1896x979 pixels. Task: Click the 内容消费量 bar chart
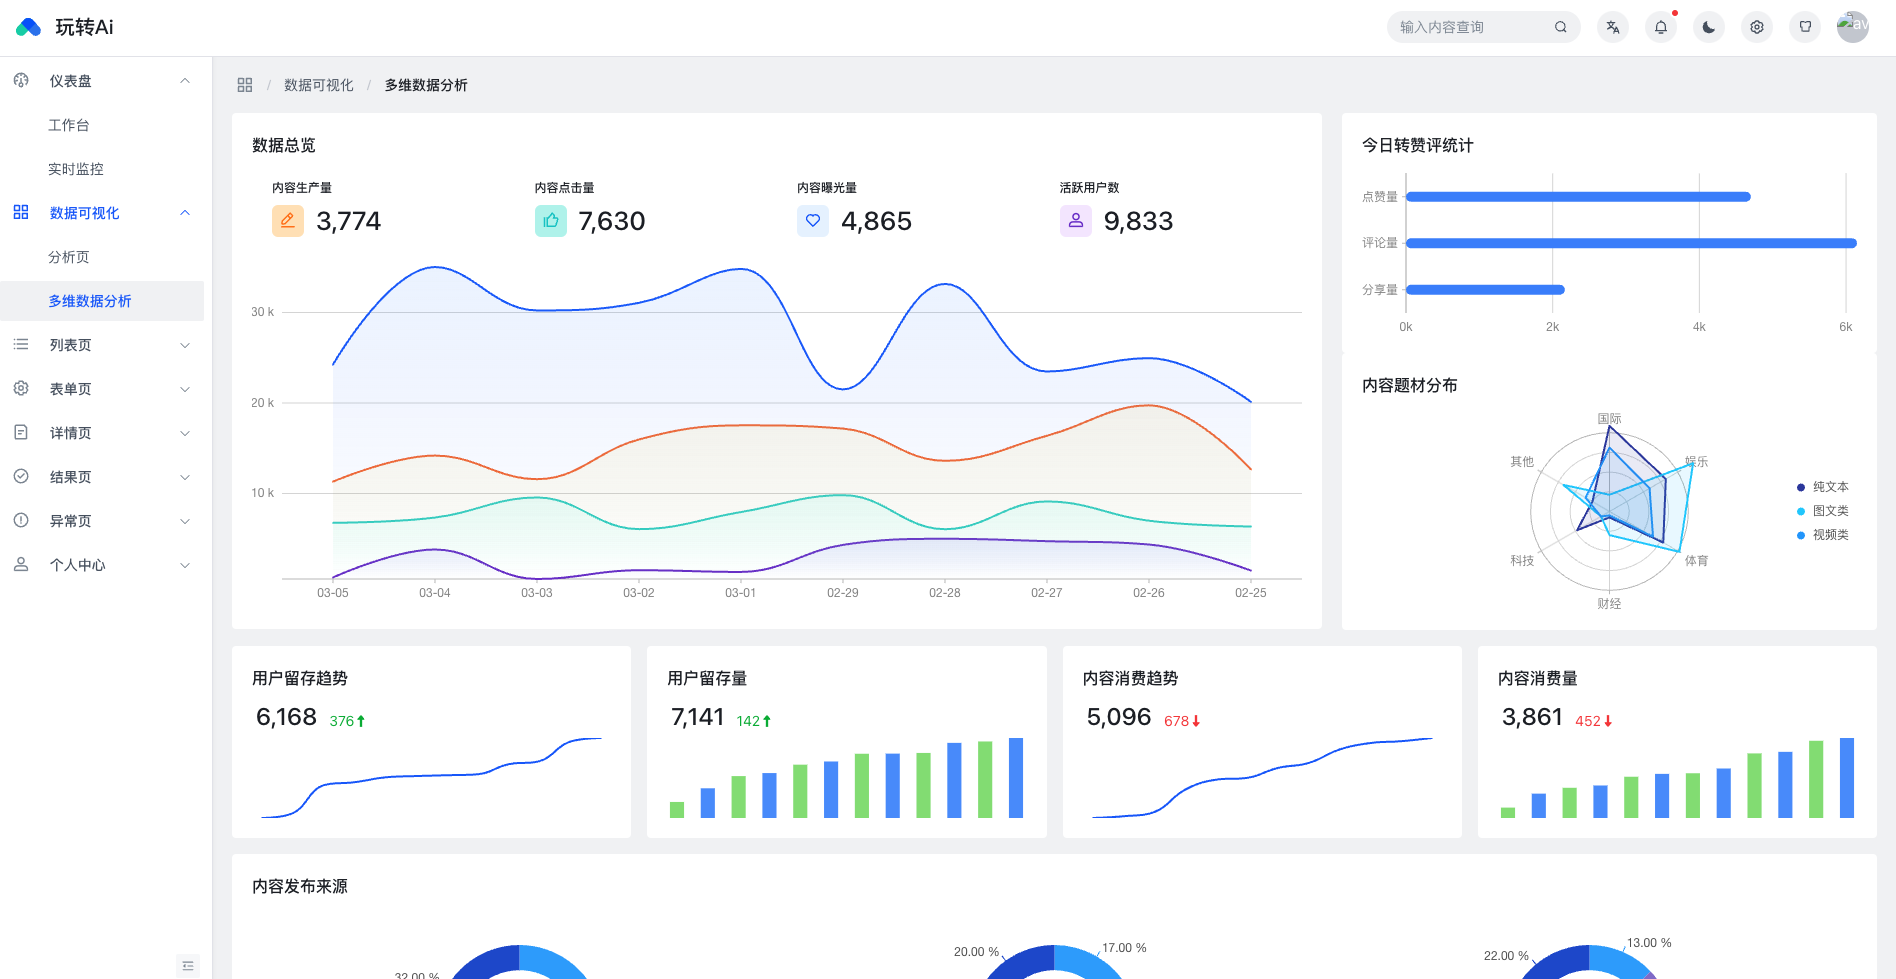point(1677,778)
